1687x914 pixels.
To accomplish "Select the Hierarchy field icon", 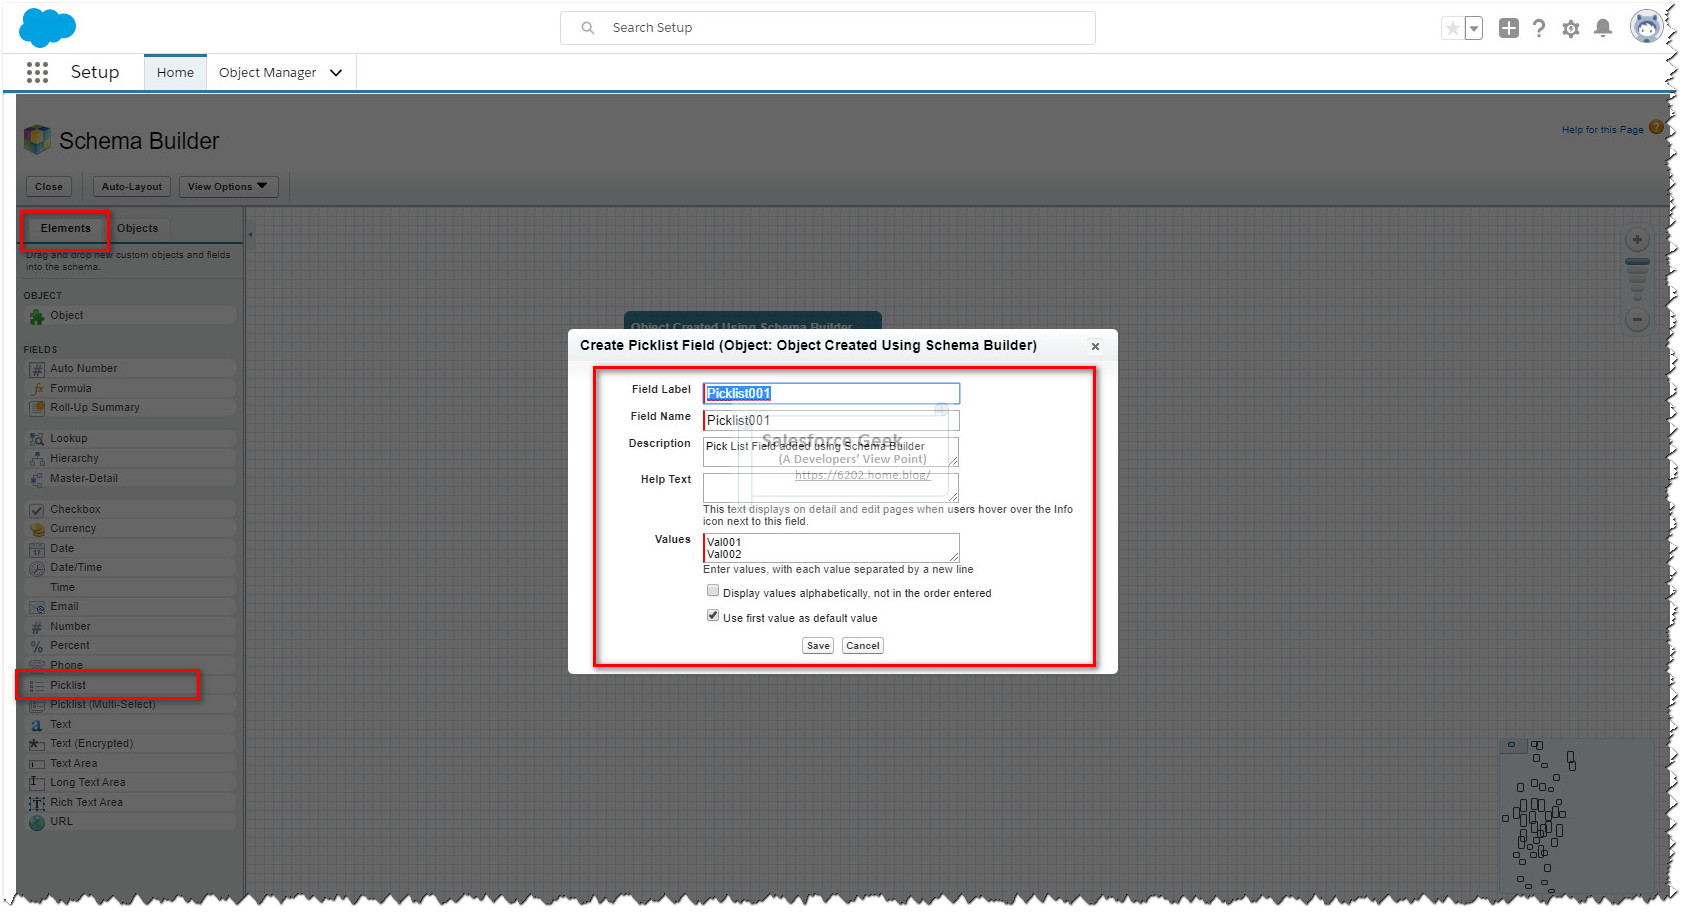I will (x=37, y=459).
